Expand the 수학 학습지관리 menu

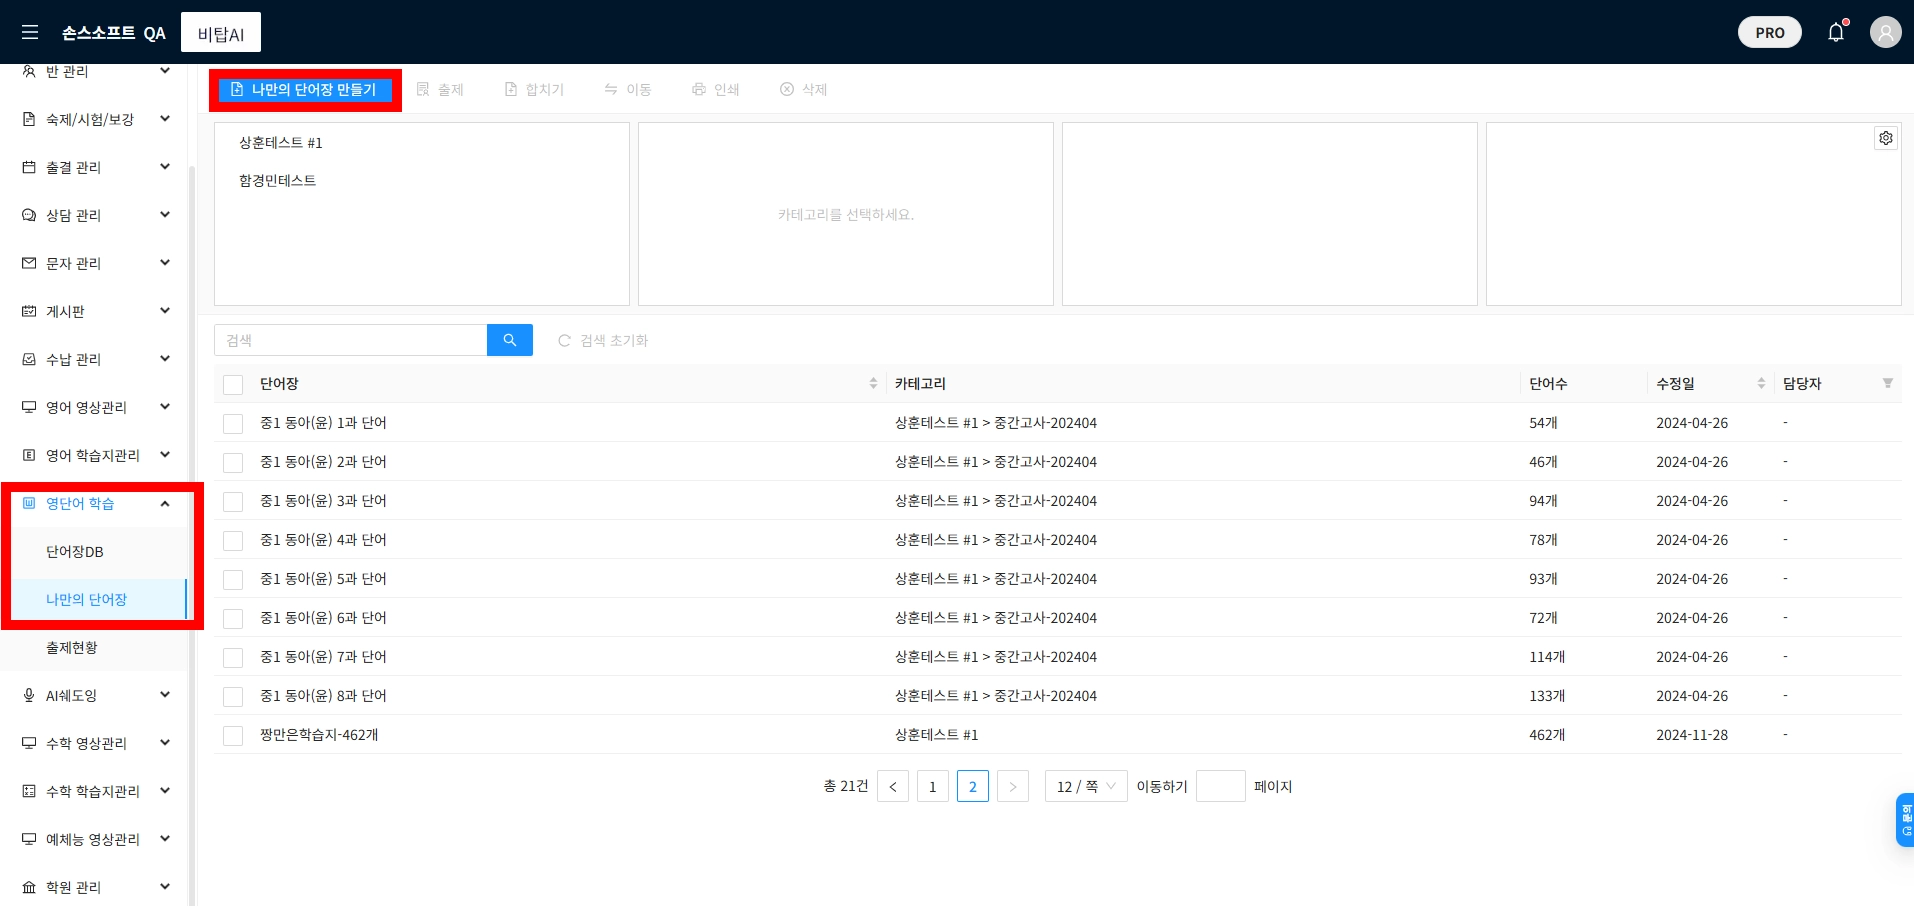96,791
